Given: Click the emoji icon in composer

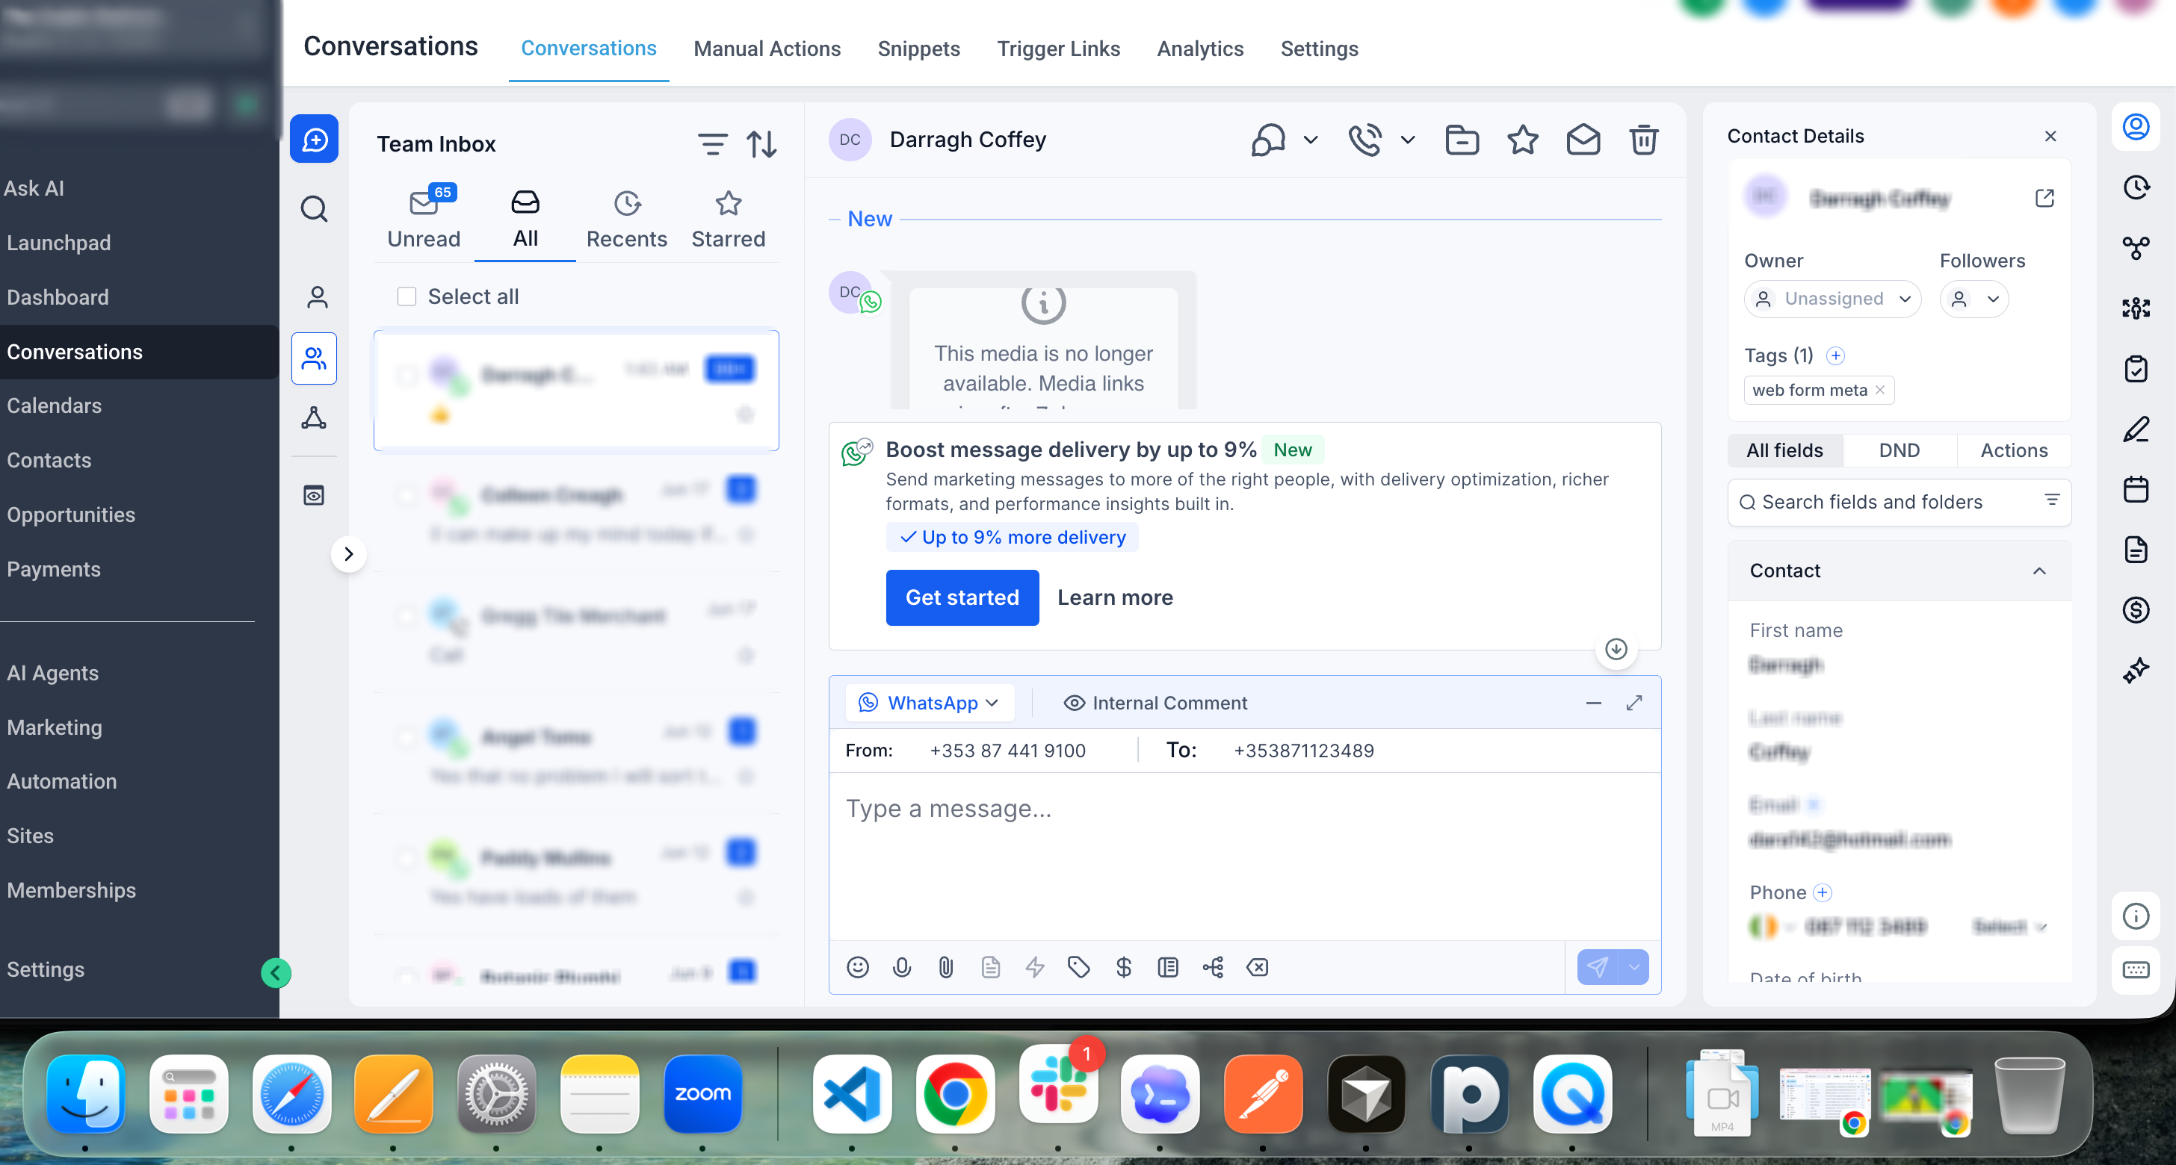Looking at the screenshot, I should tap(858, 967).
